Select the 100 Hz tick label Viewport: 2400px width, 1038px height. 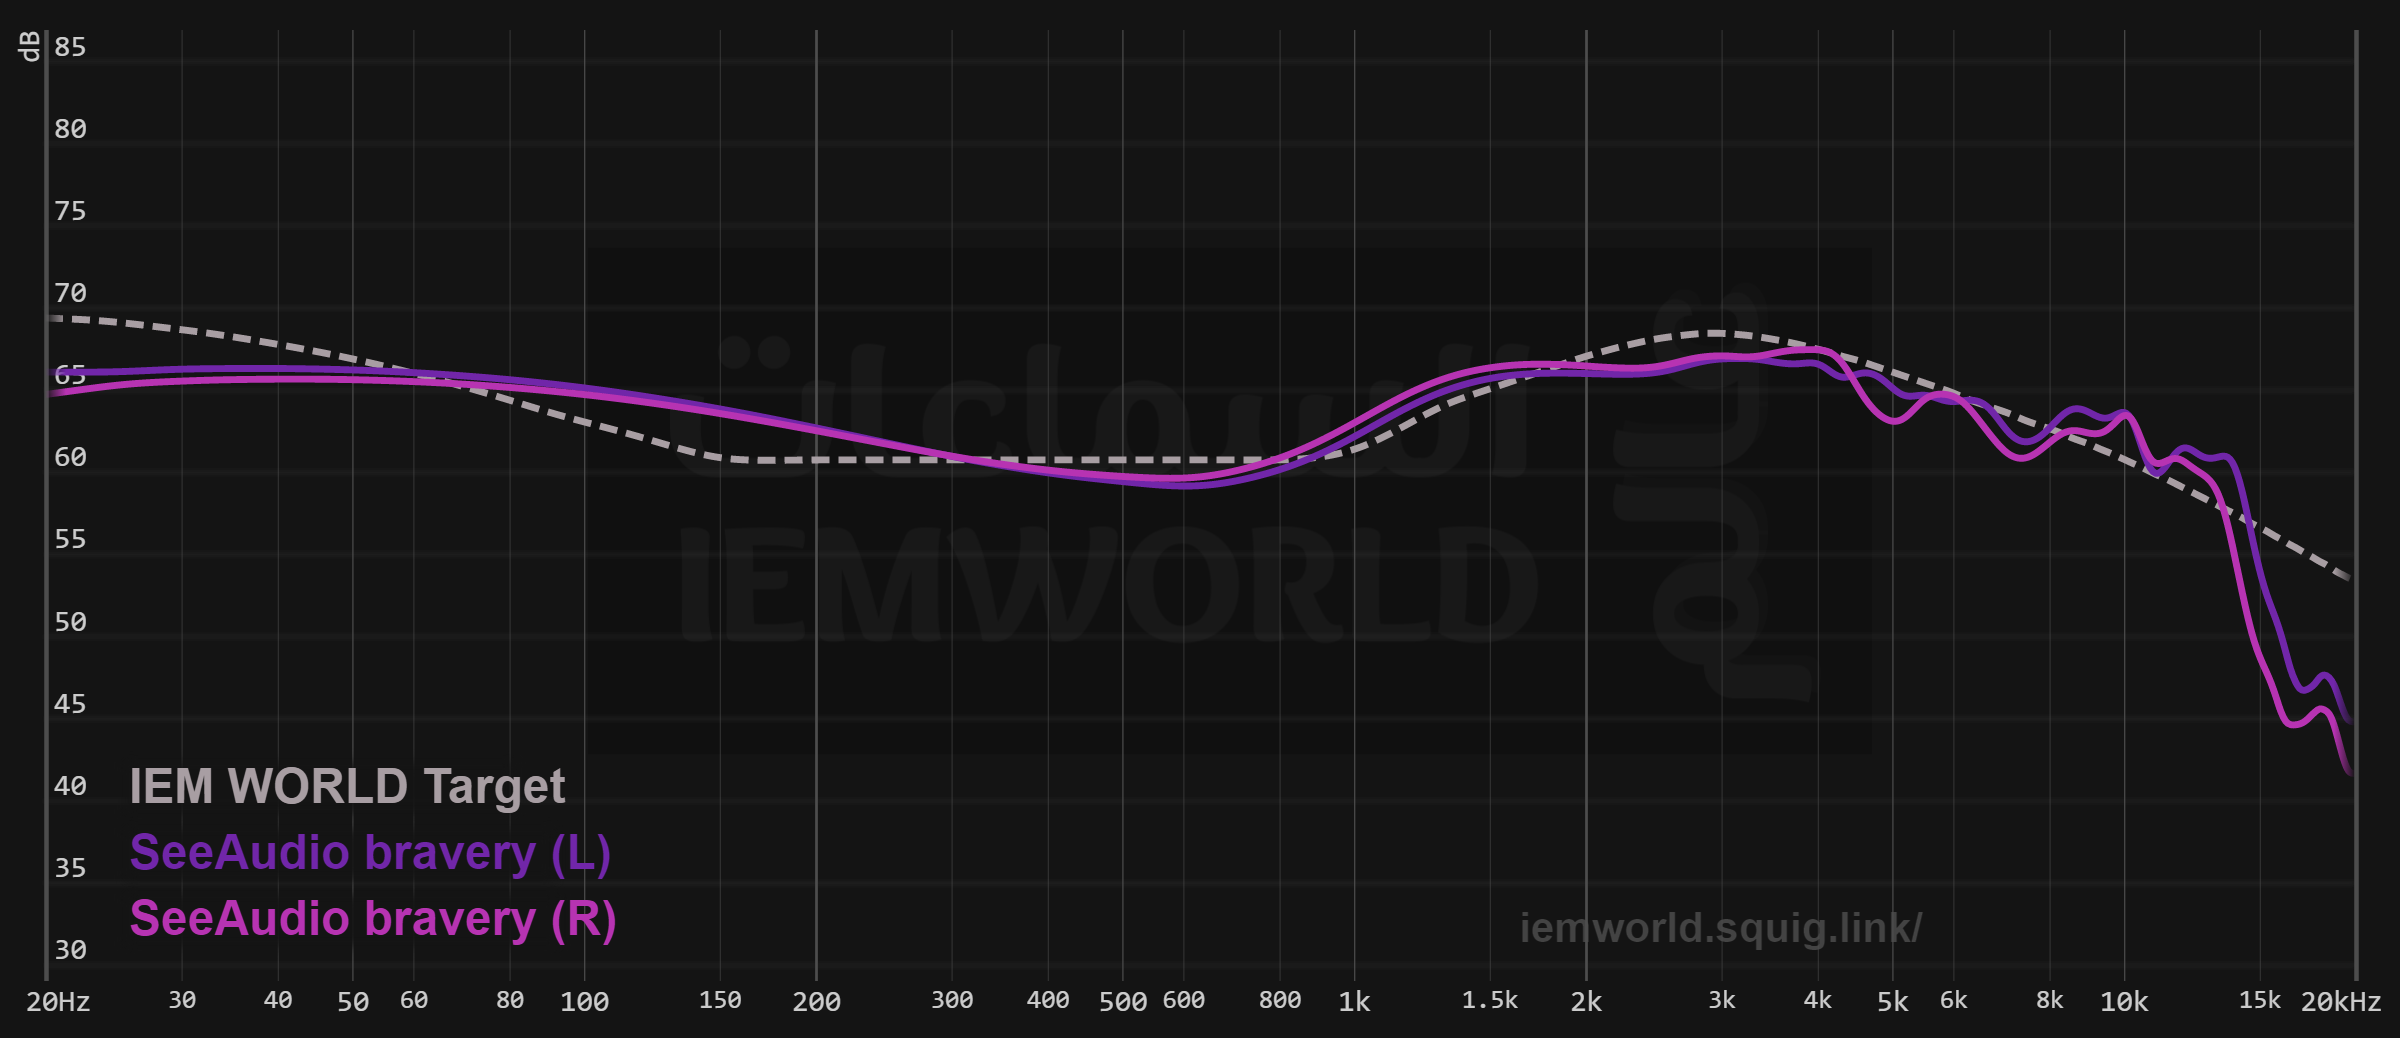pos(584,1001)
